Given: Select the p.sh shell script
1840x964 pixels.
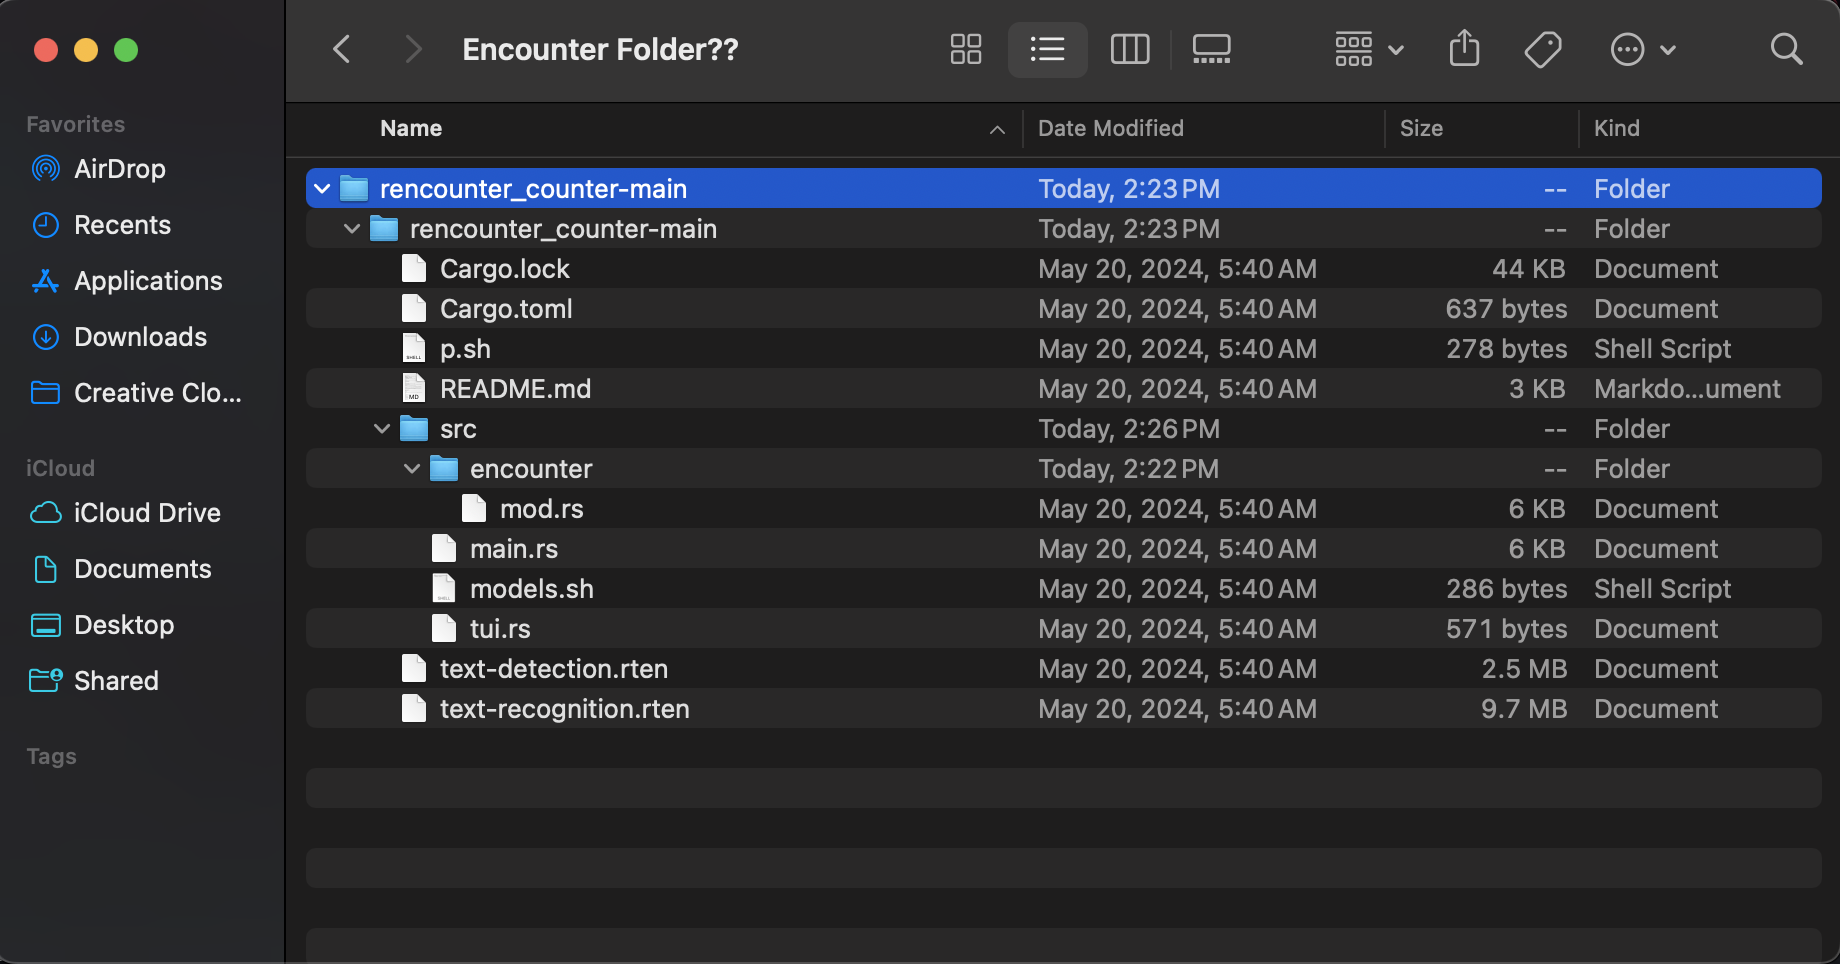Looking at the screenshot, I should (x=1063, y=349).
